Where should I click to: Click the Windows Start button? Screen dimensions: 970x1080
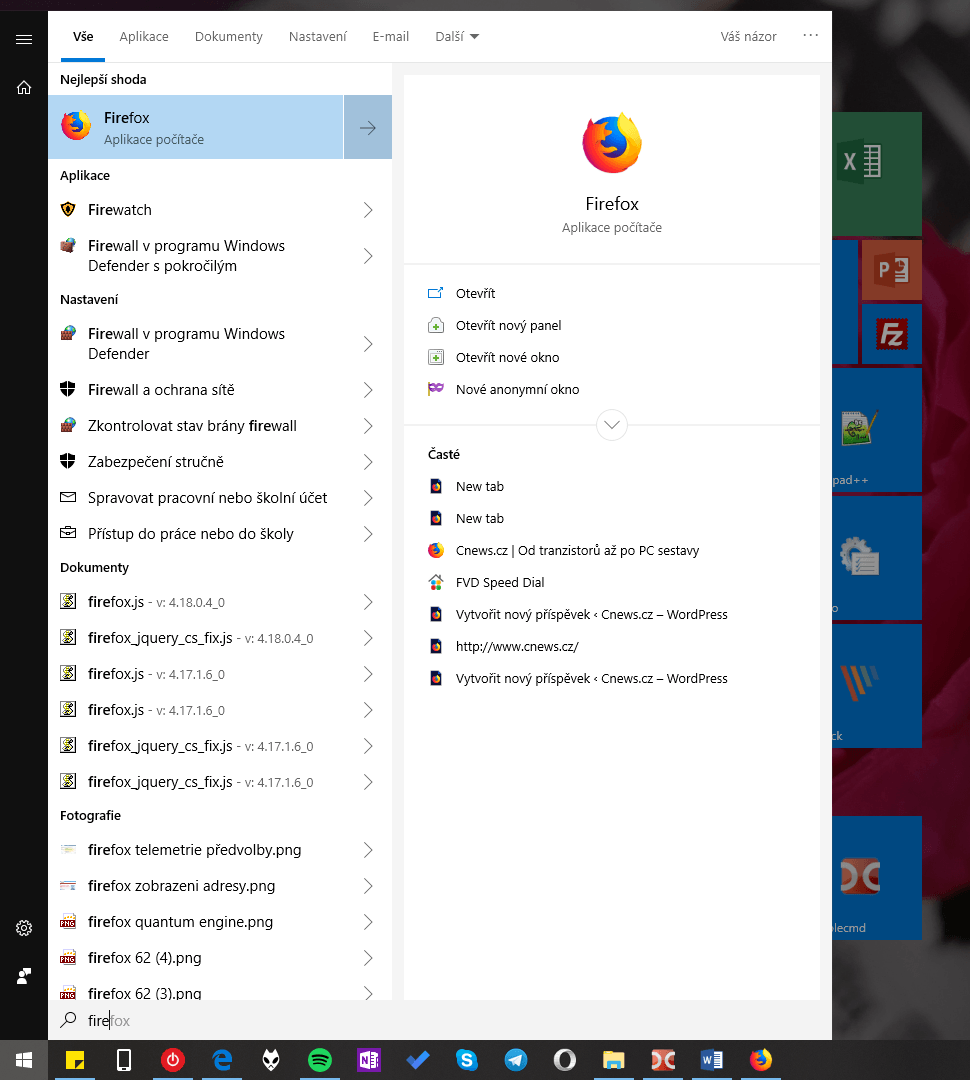pyautogui.click(x=24, y=1060)
